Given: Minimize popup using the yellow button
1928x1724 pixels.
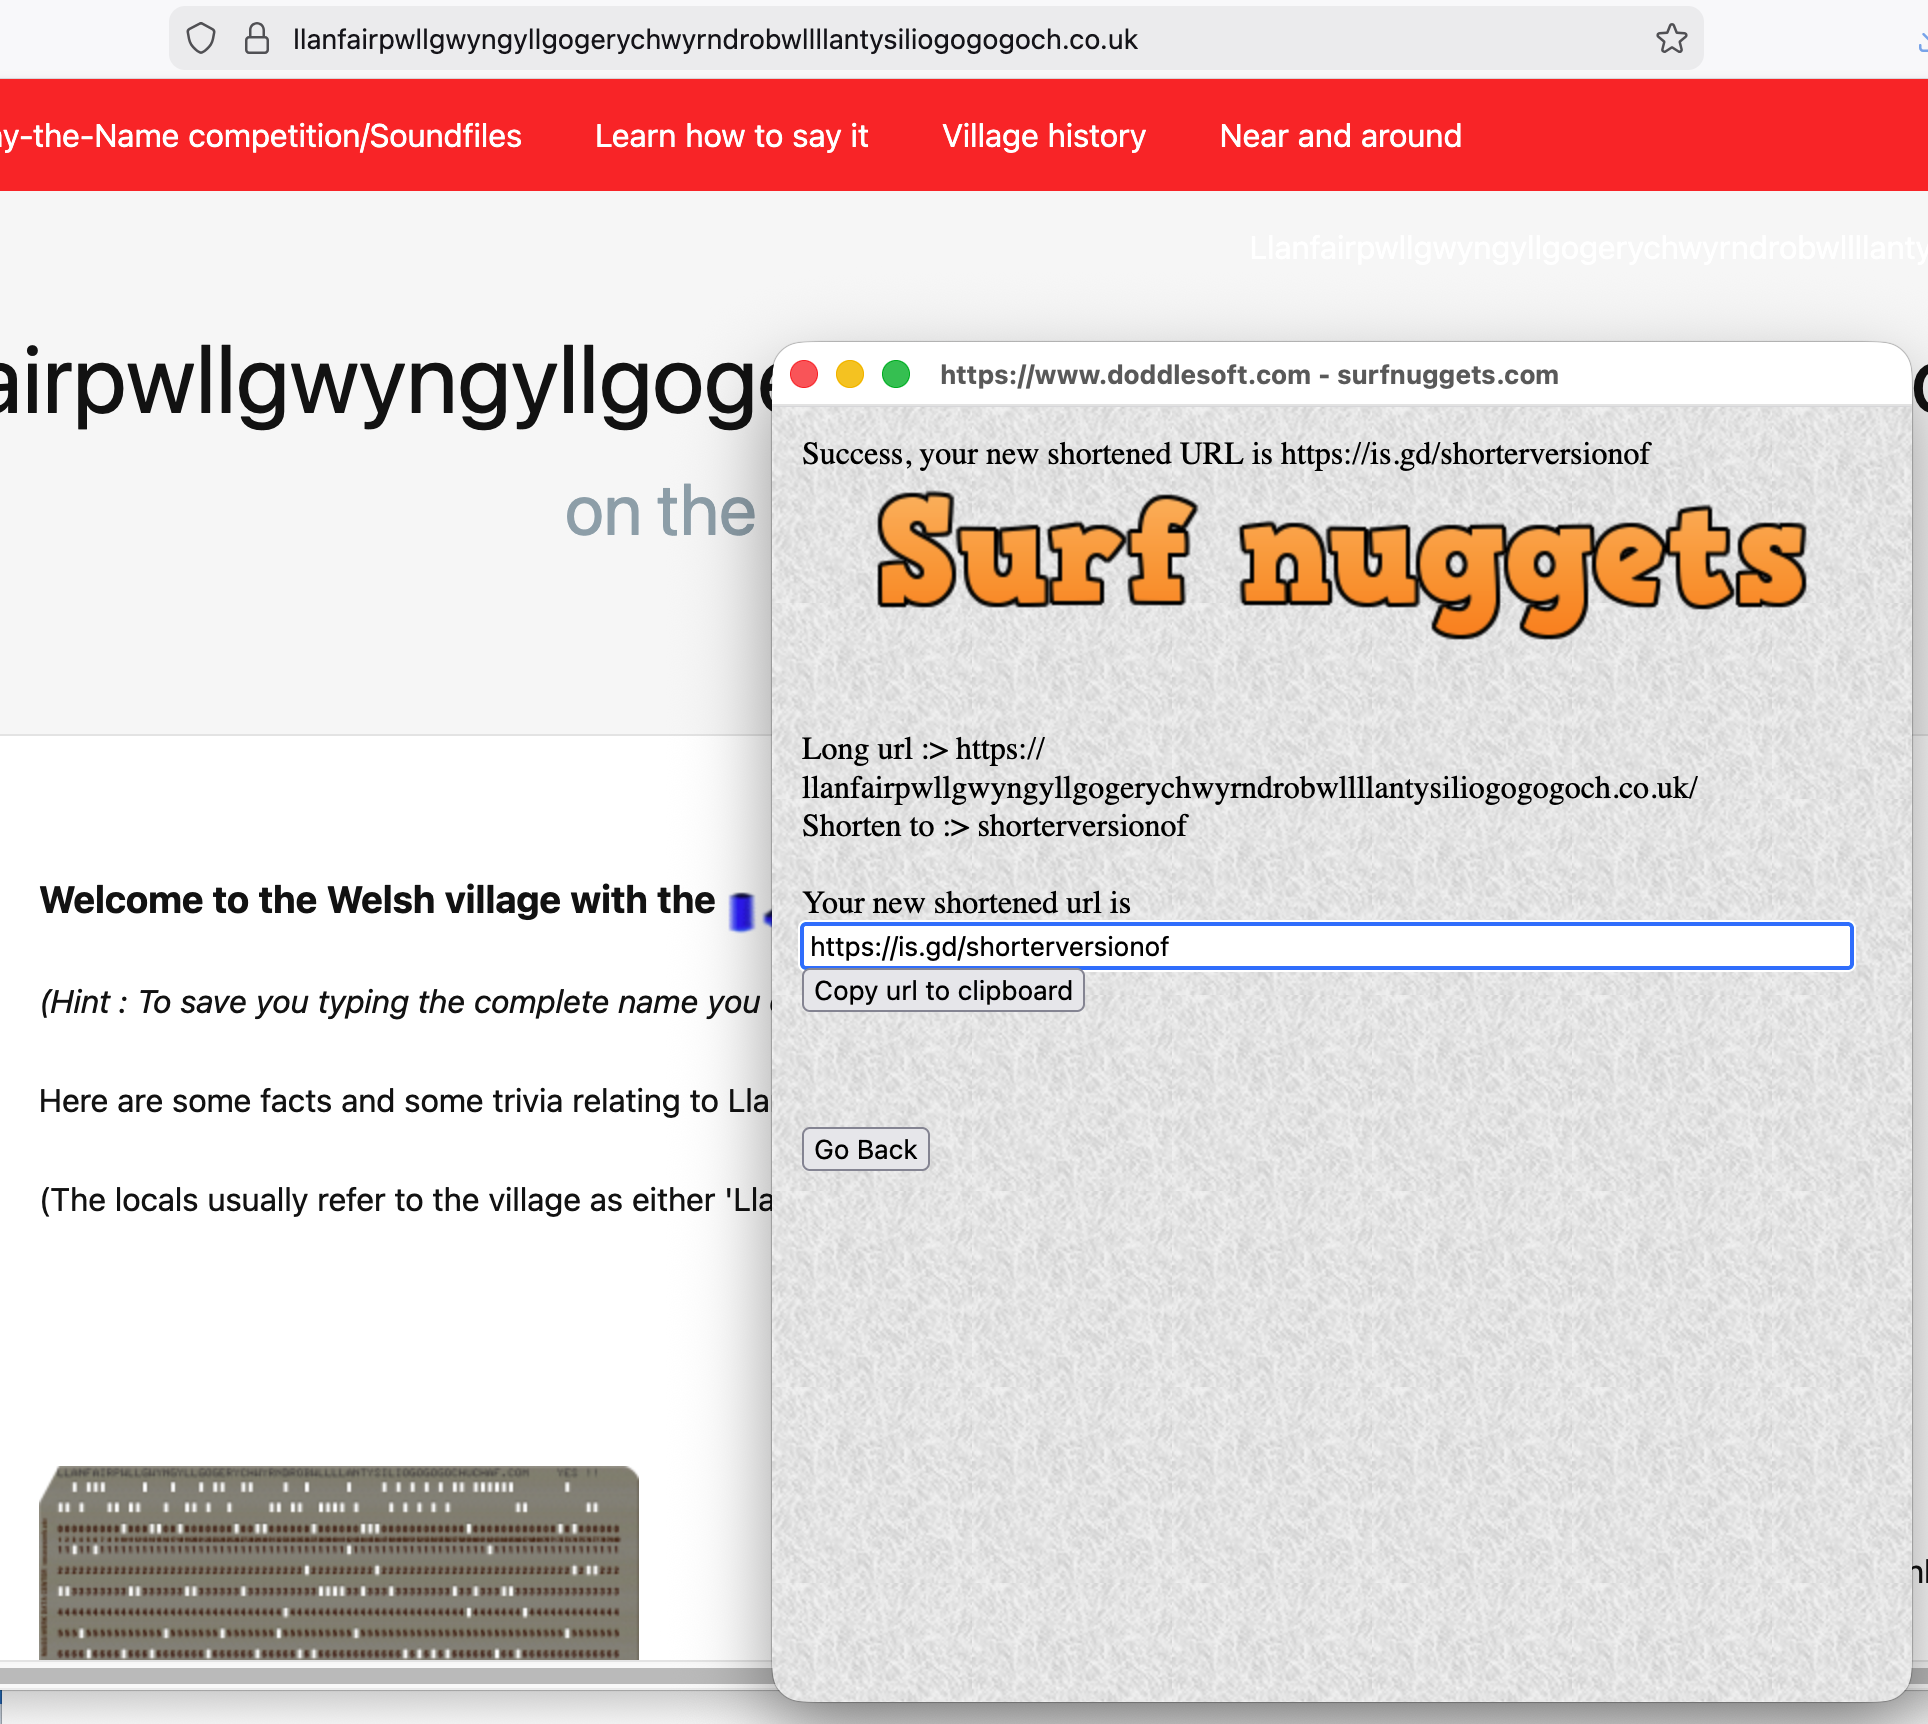Looking at the screenshot, I should pos(850,374).
